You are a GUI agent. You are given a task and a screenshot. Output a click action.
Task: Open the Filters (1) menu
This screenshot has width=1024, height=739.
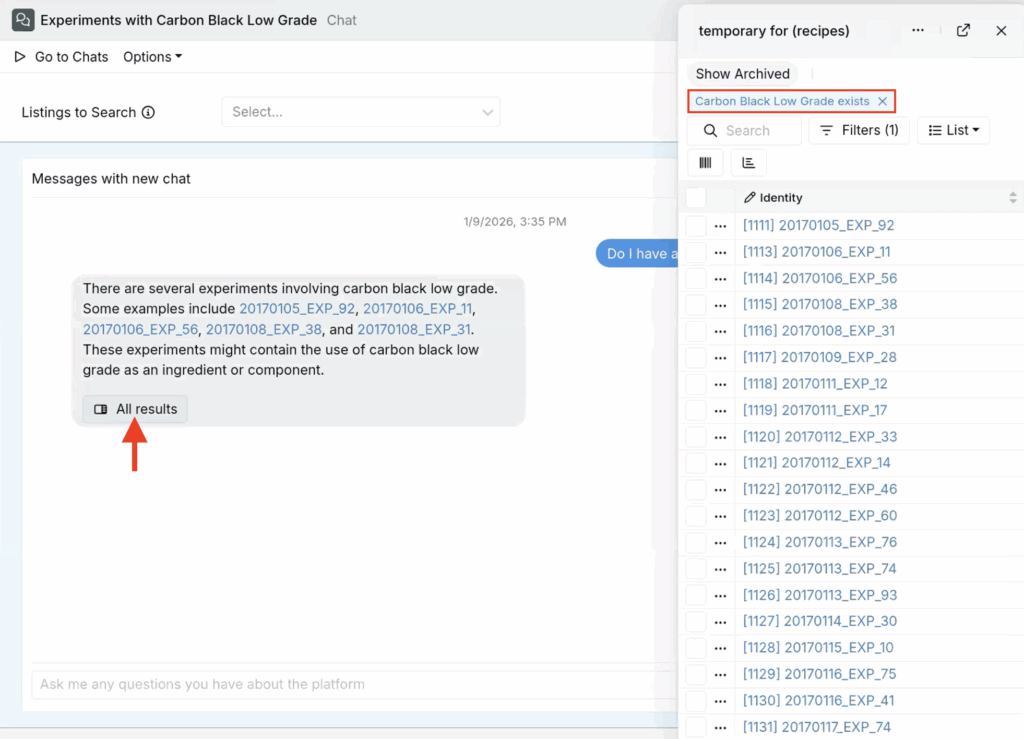click(859, 131)
